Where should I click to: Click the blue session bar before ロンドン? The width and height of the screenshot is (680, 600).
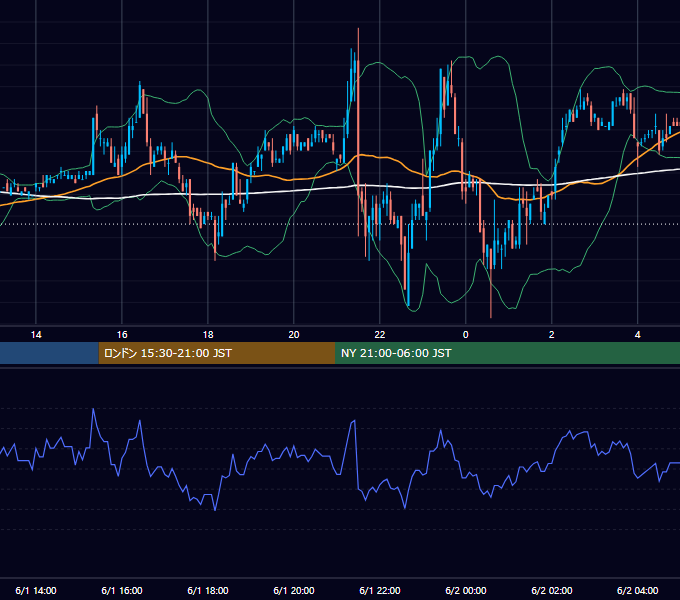click(49, 353)
